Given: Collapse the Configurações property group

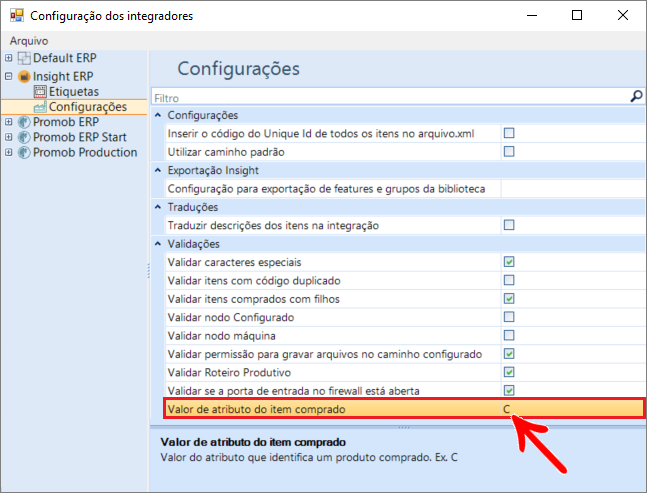Looking at the screenshot, I should coord(158,115).
